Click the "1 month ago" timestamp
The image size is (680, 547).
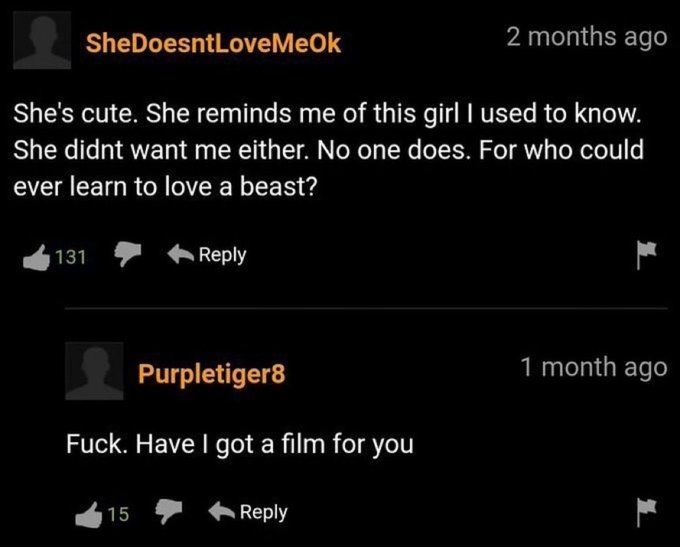pyautogui.click(x=593, y=367)
